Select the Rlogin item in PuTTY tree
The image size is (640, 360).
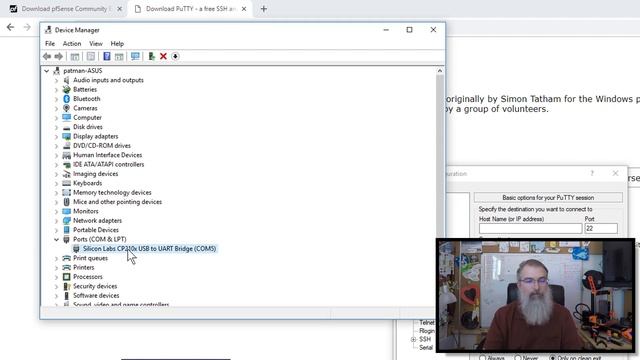tap(427, 331)
